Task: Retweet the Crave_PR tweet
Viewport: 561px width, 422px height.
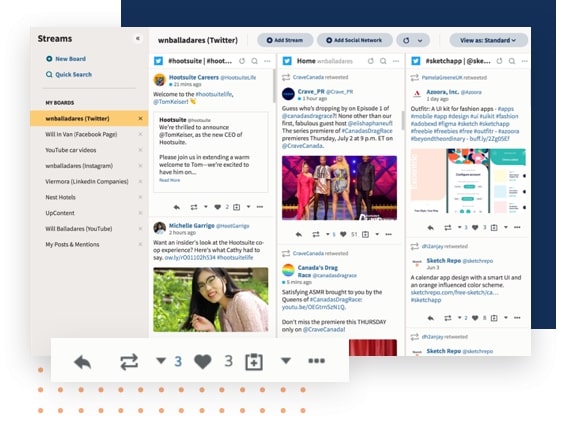Action: tap(316, 234)
